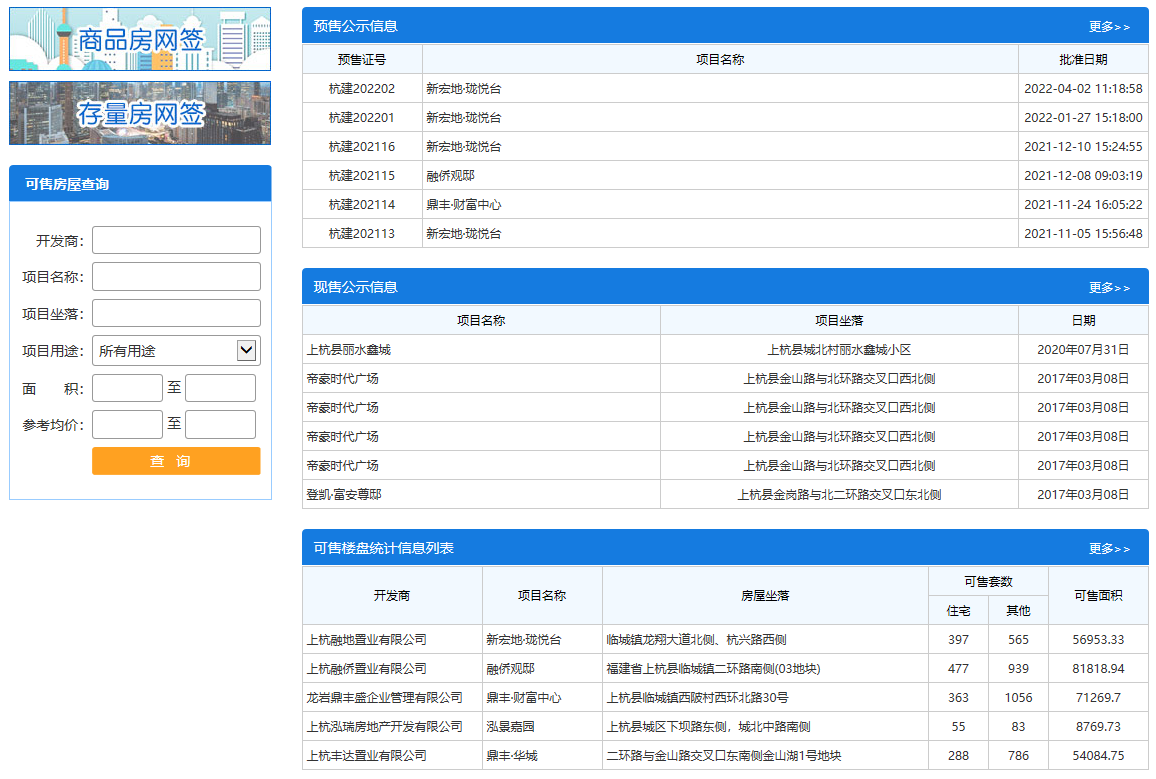This screenshot has width=1156, height=779.
Task: Open 鼎丰·财富中心 presale entry
Action: coord(464,205)
